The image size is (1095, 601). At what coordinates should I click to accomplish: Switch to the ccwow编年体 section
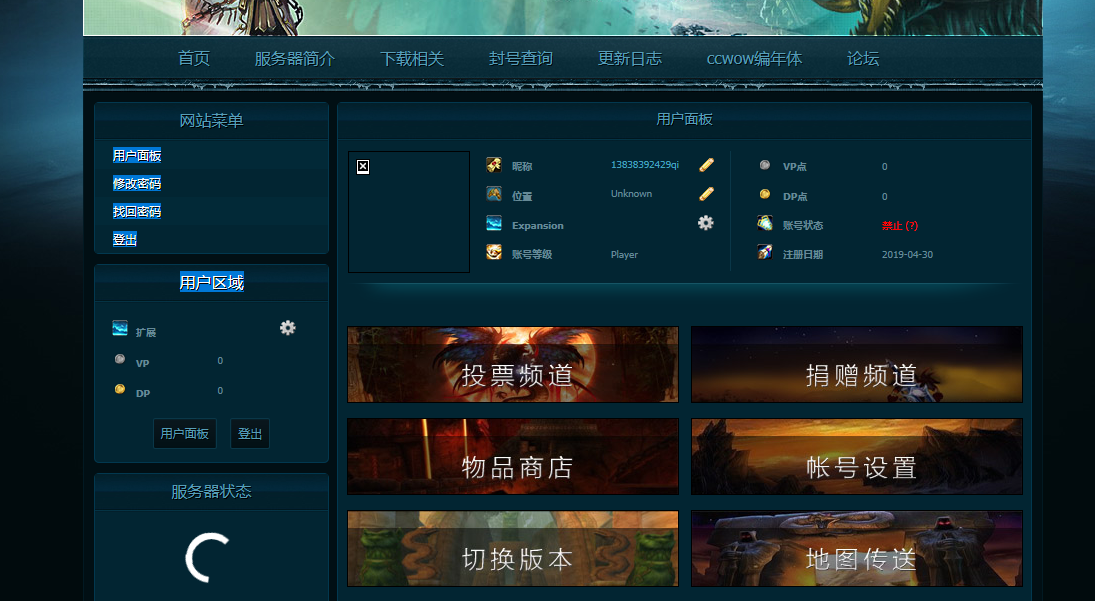753,58
